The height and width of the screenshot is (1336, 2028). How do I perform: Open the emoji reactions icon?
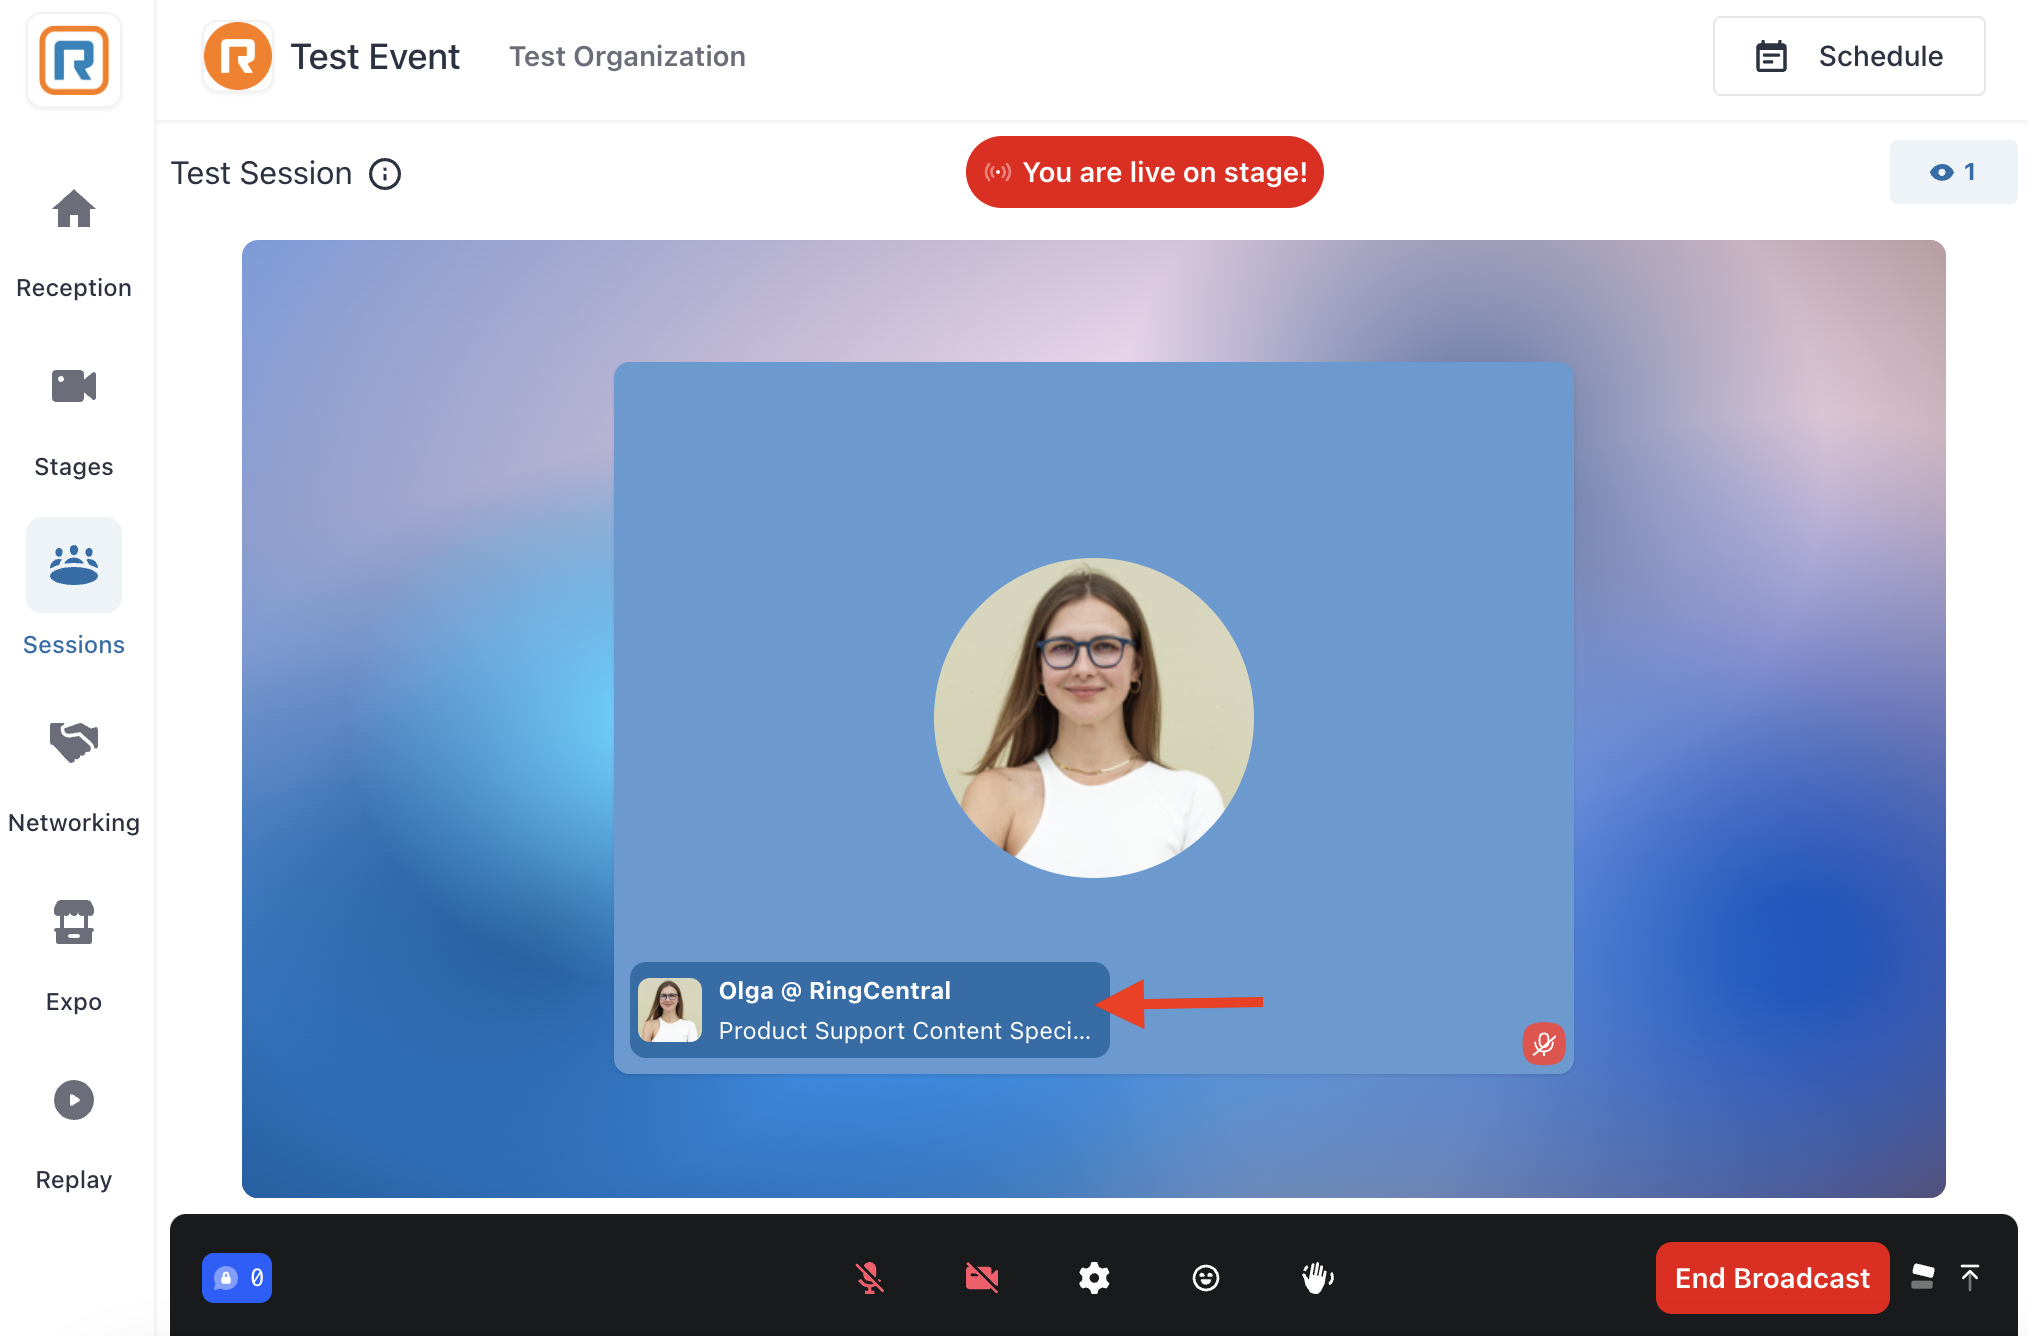(x=1206, y=1277)
